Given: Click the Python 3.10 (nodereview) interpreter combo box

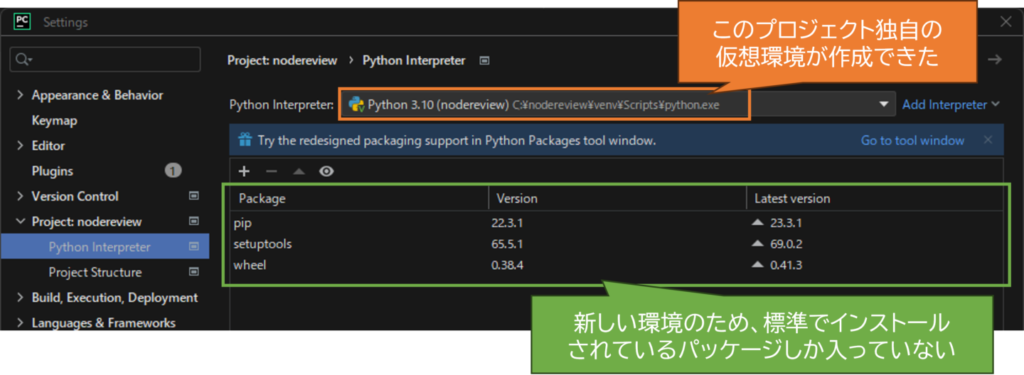Looking at the screenshot, I should point(617,105).
